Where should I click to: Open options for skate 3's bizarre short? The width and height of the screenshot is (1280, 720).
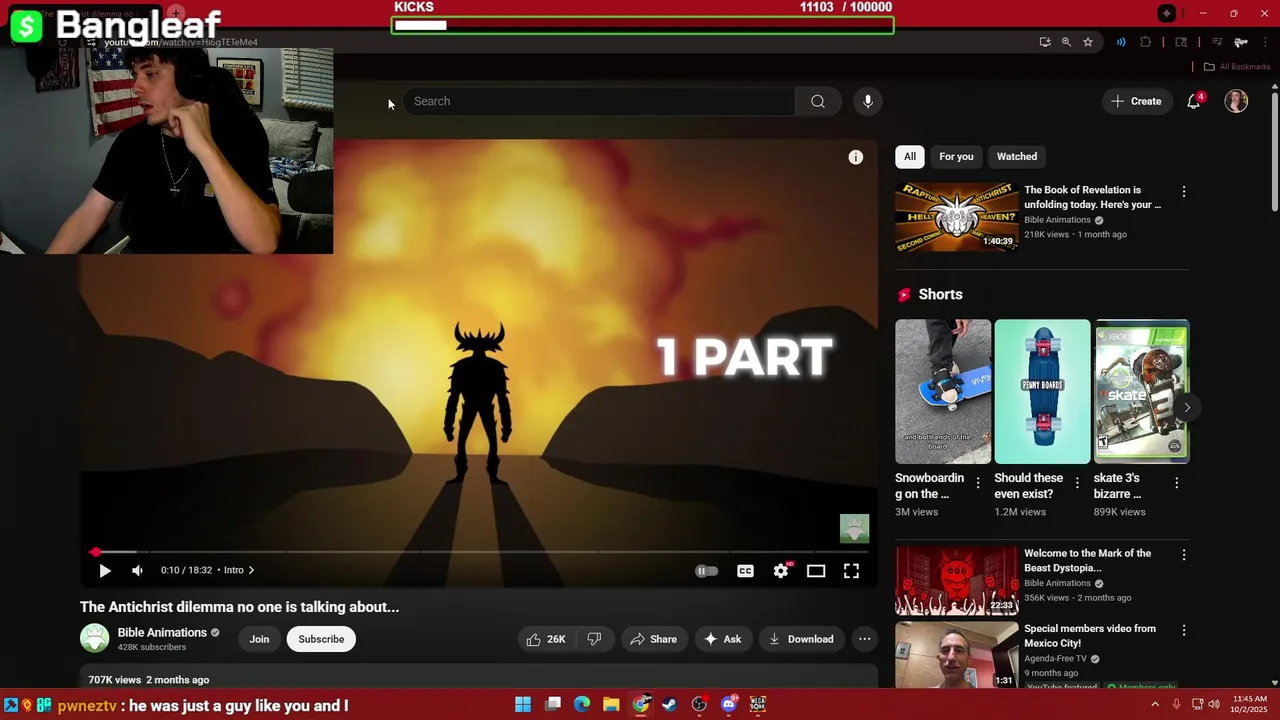click(1176, 483)
